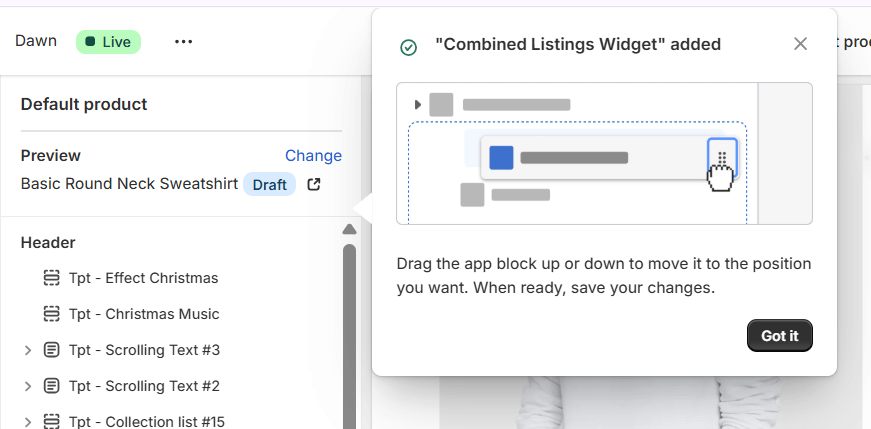Dismiss the Combined Listings Widget popover
This screenshot has width=871, height=429.
click(800, 44)
